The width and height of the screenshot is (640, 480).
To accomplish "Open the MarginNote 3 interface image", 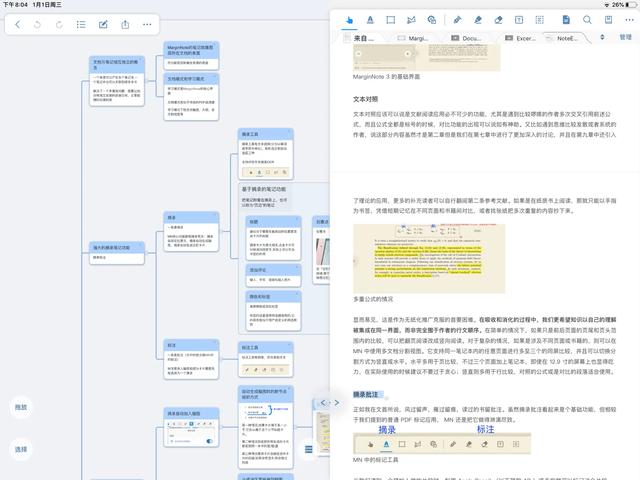I will [x=427, y=58].
